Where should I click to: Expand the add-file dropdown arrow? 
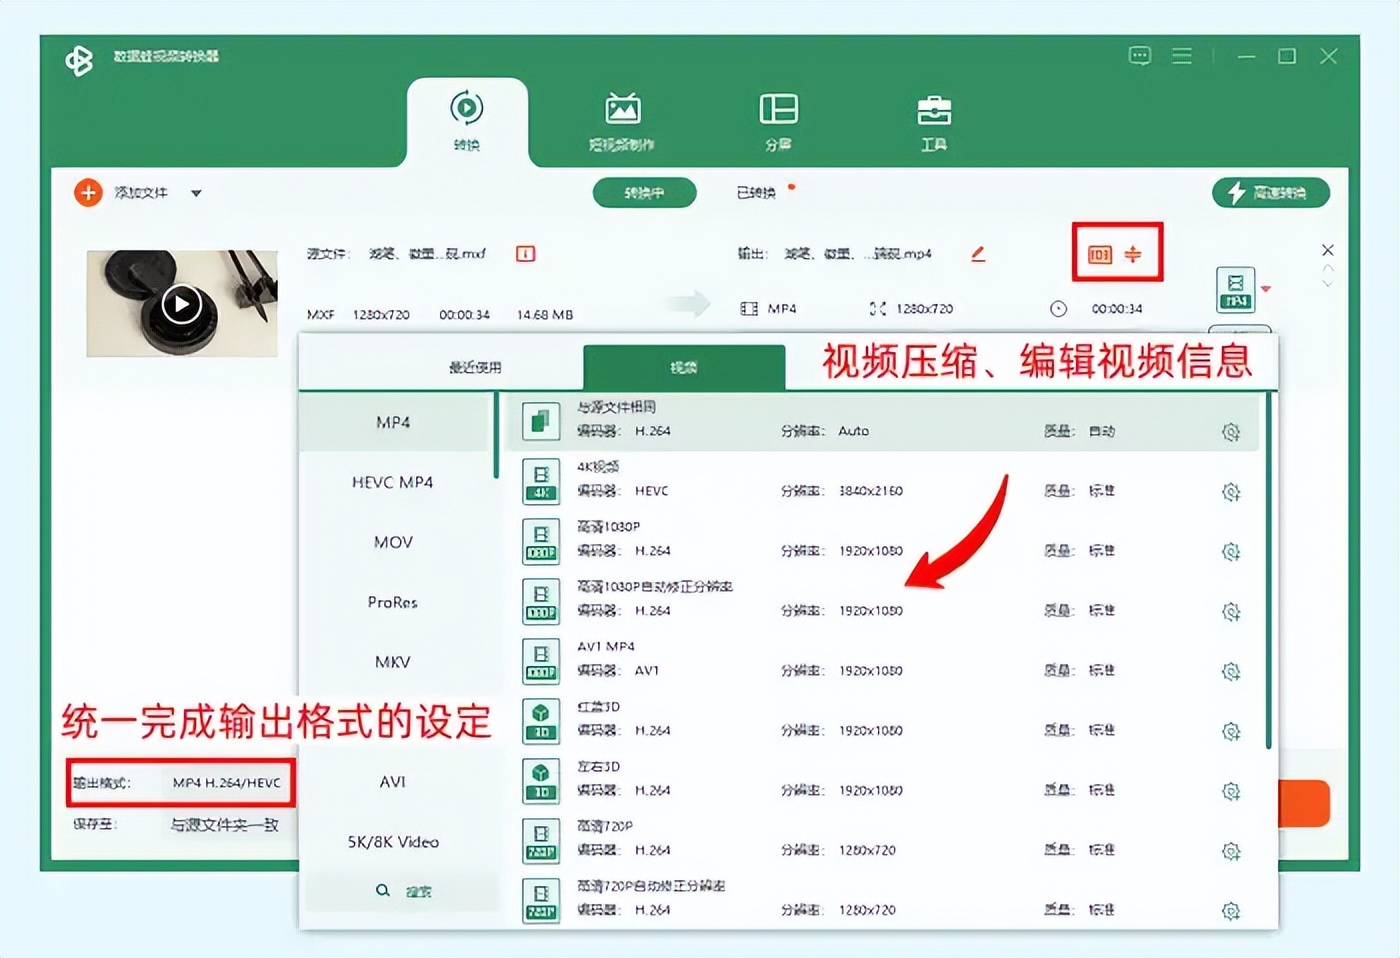(x=196, y=193)
